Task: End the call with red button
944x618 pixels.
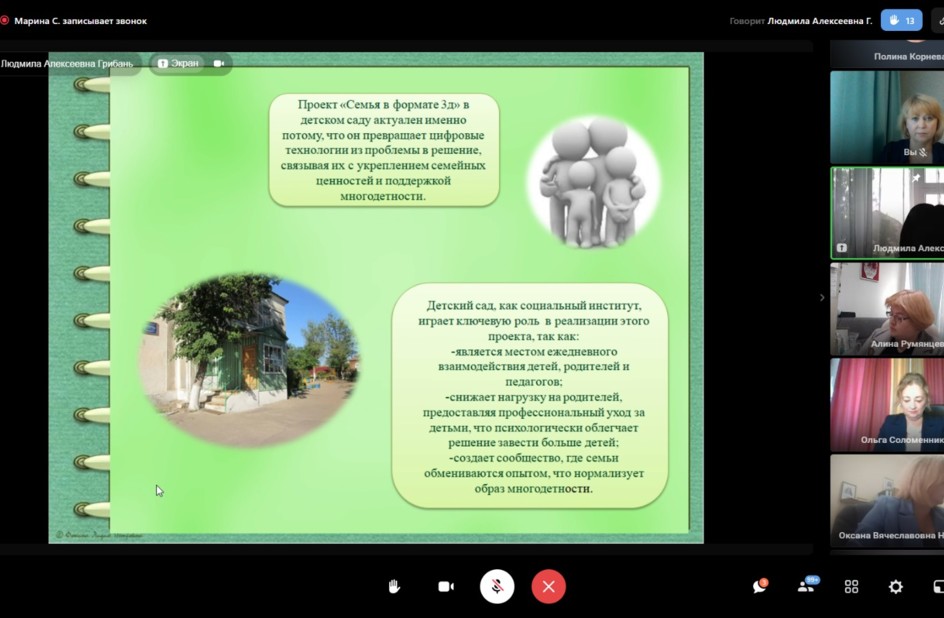Action: [548, 587]
